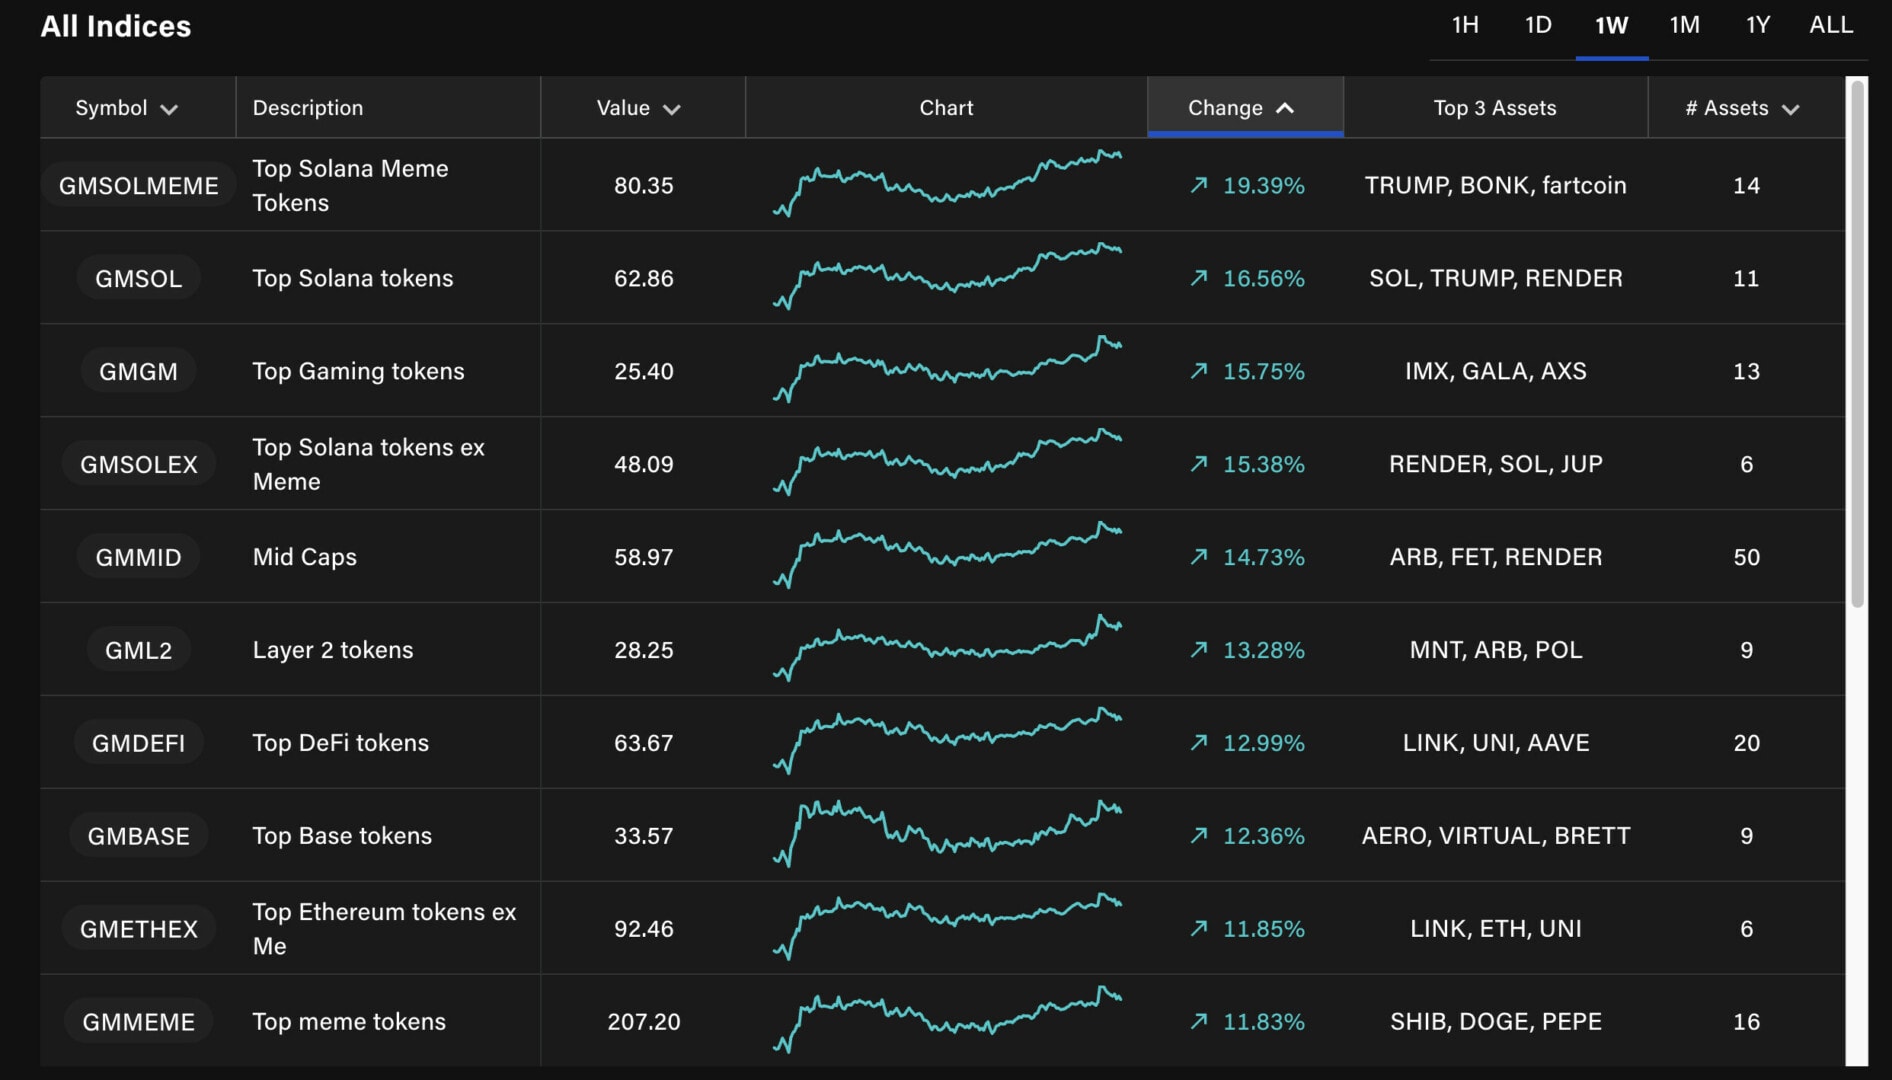Open the Top Gaming tokens index
This screenshot has width=1892, height=1080.
tap(358, 371)
